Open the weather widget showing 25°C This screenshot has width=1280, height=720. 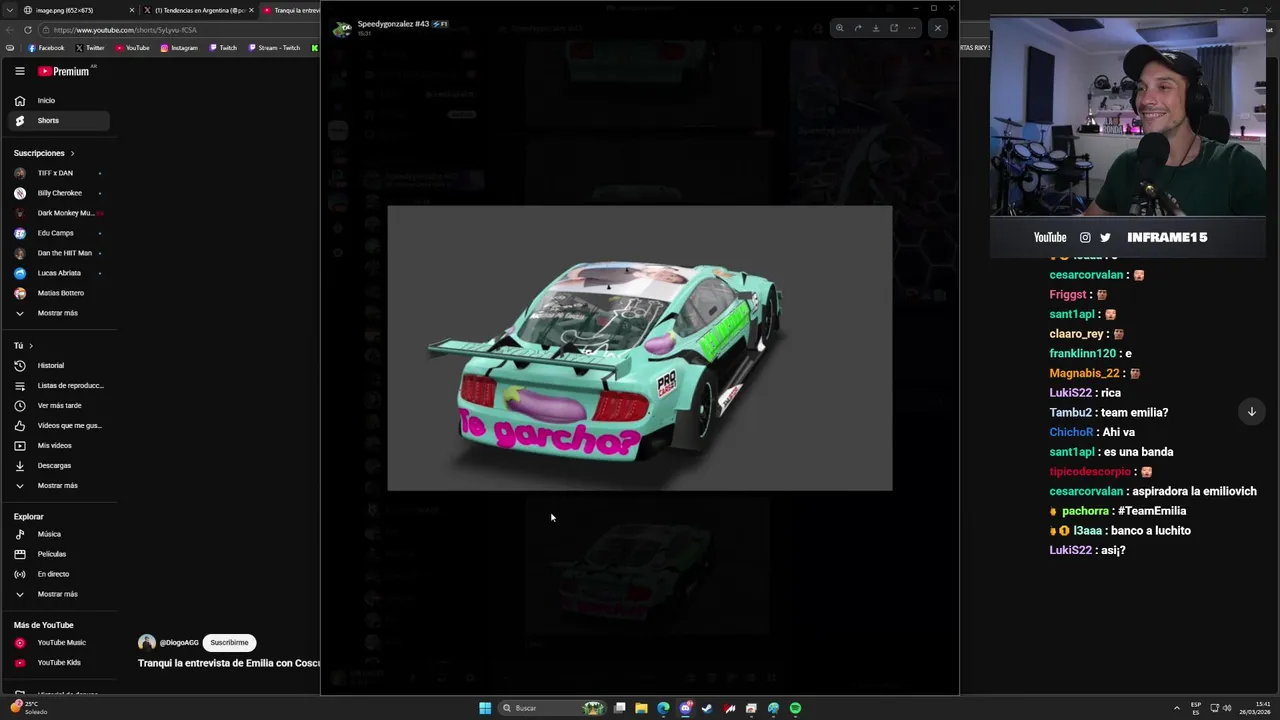pyautogui.click(x=29, y=707)
